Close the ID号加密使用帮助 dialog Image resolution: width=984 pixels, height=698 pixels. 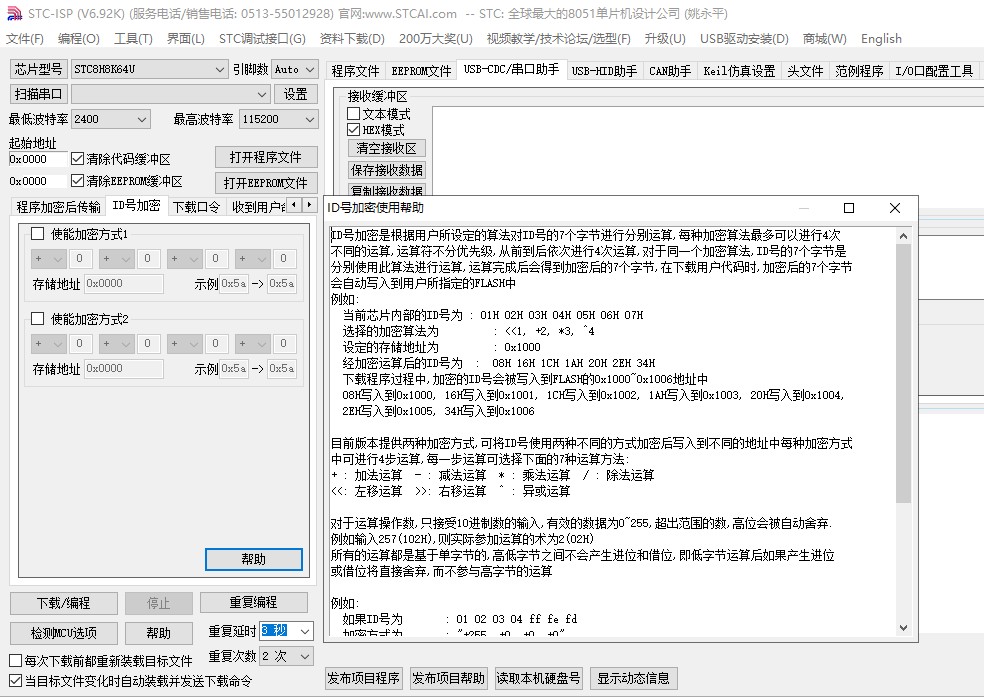tap(895, 208)
